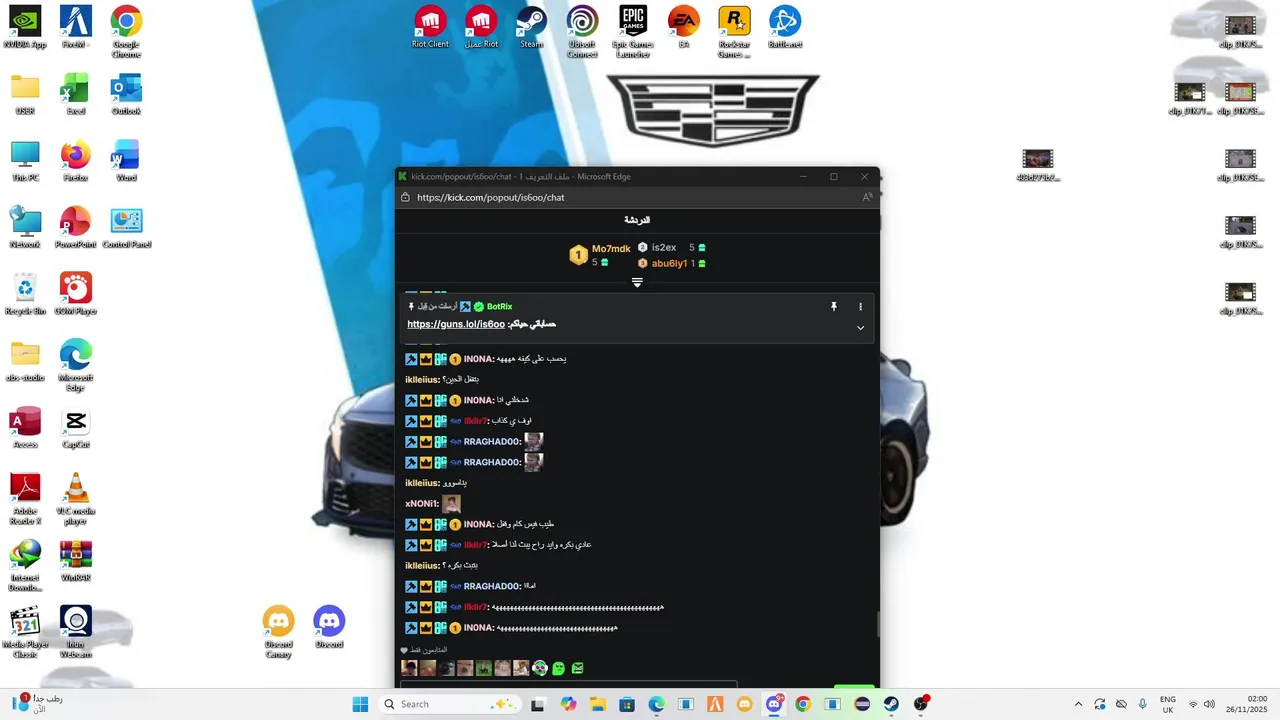The height and width of the screenshot is (720, 1280).
Task: Open the Word desktop shortcut
Action: tap(126, 161)
